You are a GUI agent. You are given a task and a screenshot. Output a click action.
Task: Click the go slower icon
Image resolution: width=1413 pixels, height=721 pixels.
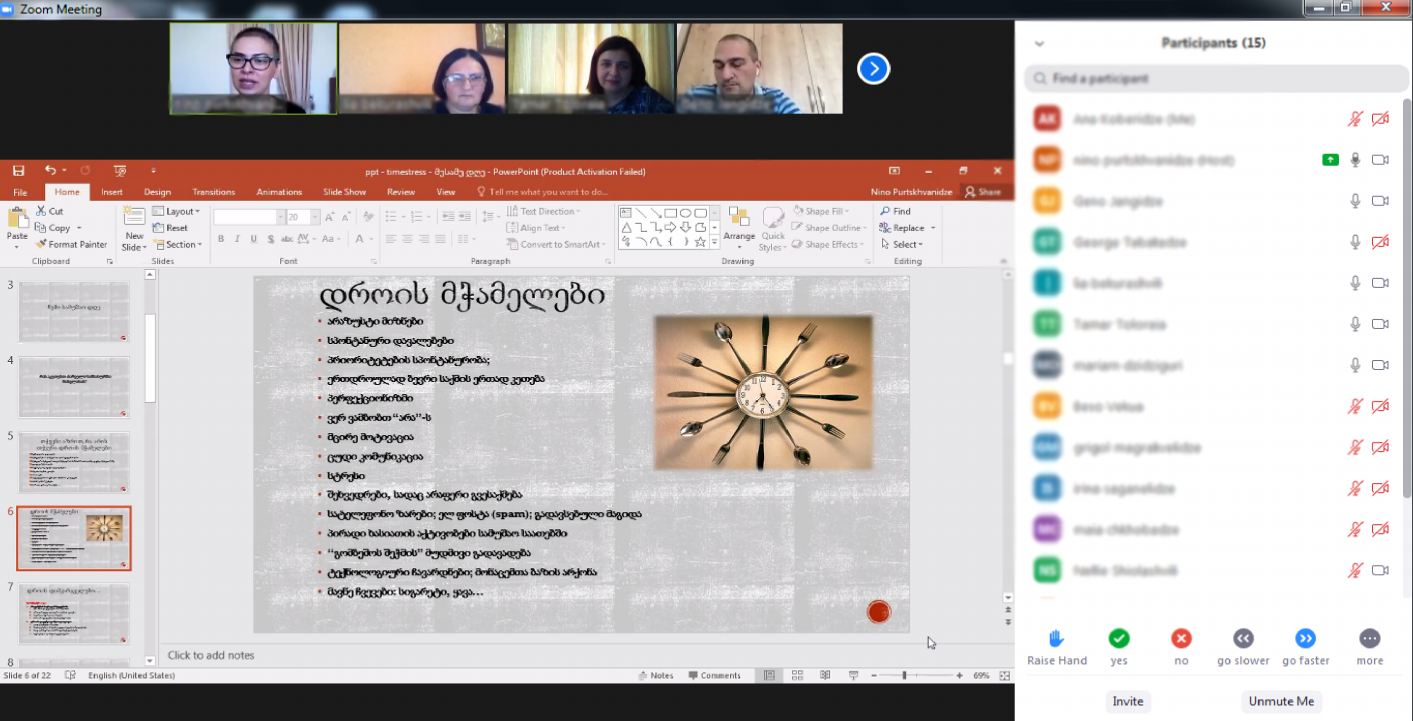pyautogui.click(x=1243, y=638)
